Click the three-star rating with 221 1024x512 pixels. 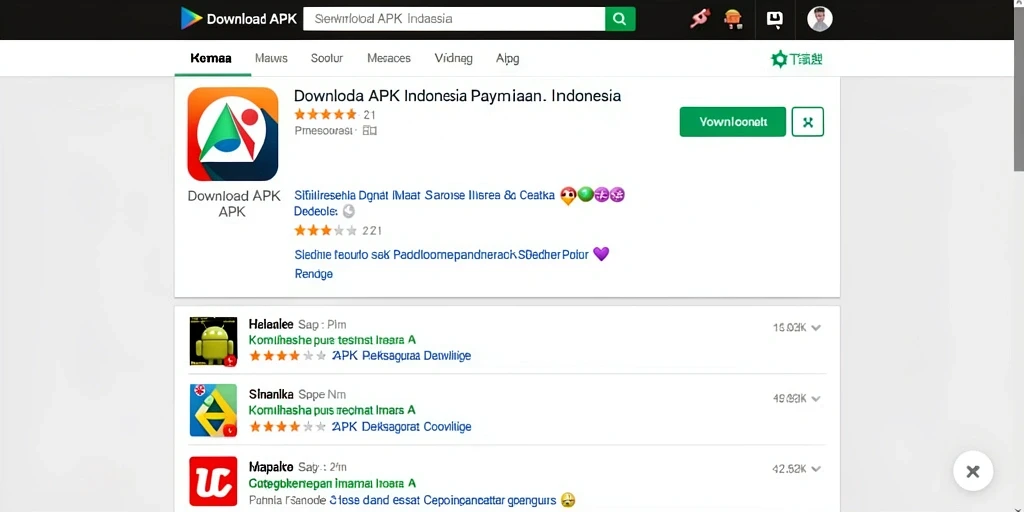338,230
